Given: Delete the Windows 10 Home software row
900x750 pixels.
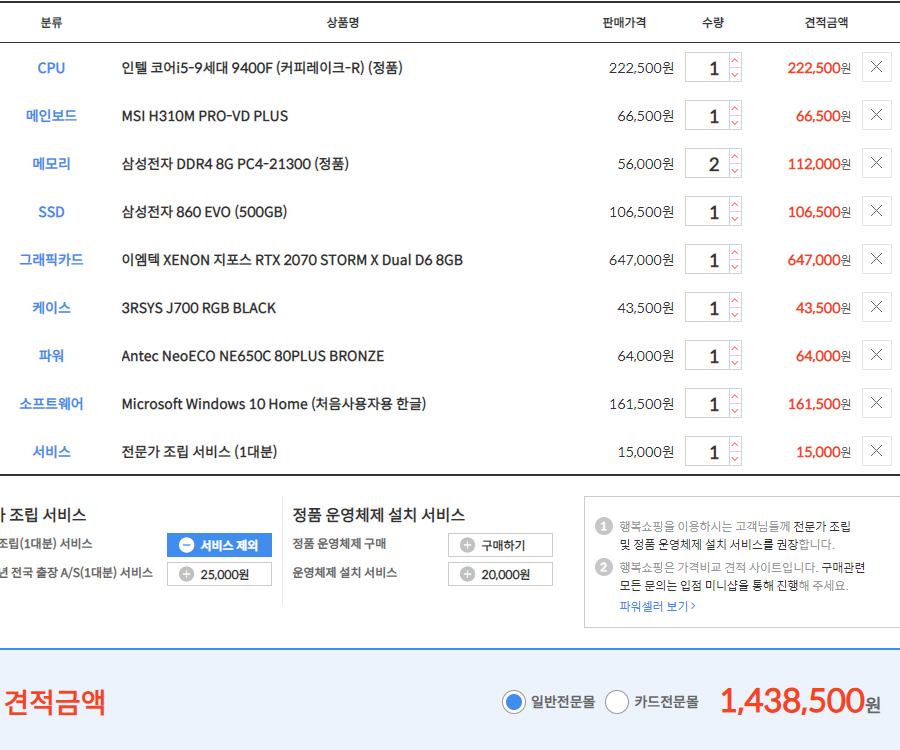Looking at the screenshot, I should tap(876, 403).
